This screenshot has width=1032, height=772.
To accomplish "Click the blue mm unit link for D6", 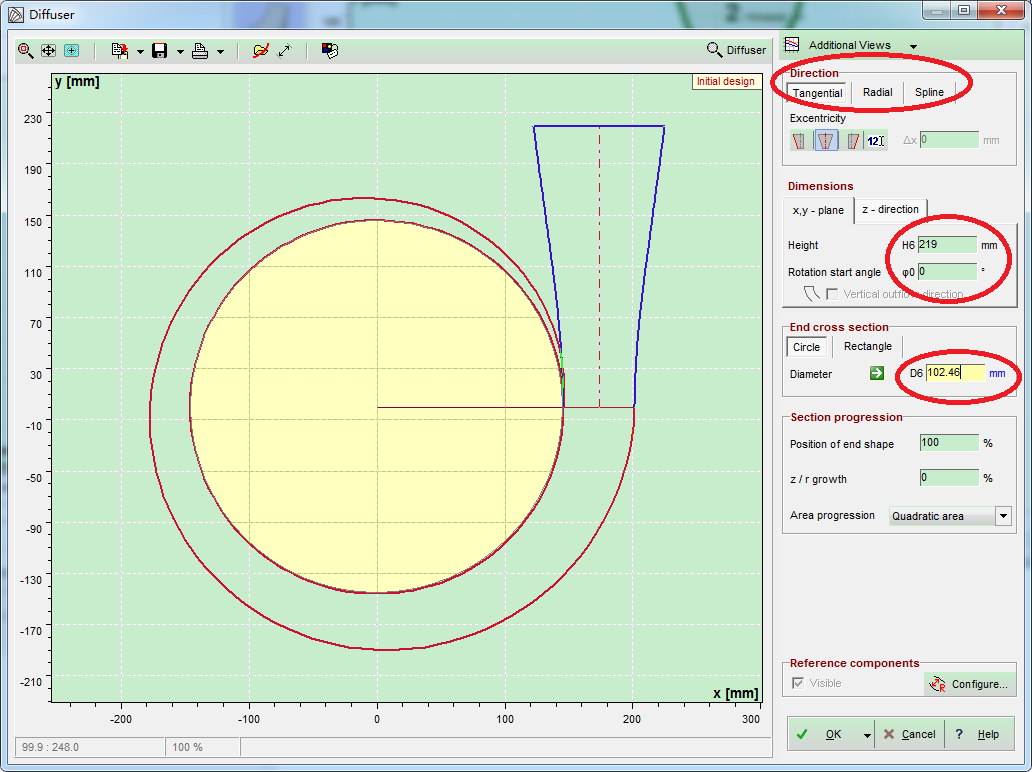I will [997, 373].
